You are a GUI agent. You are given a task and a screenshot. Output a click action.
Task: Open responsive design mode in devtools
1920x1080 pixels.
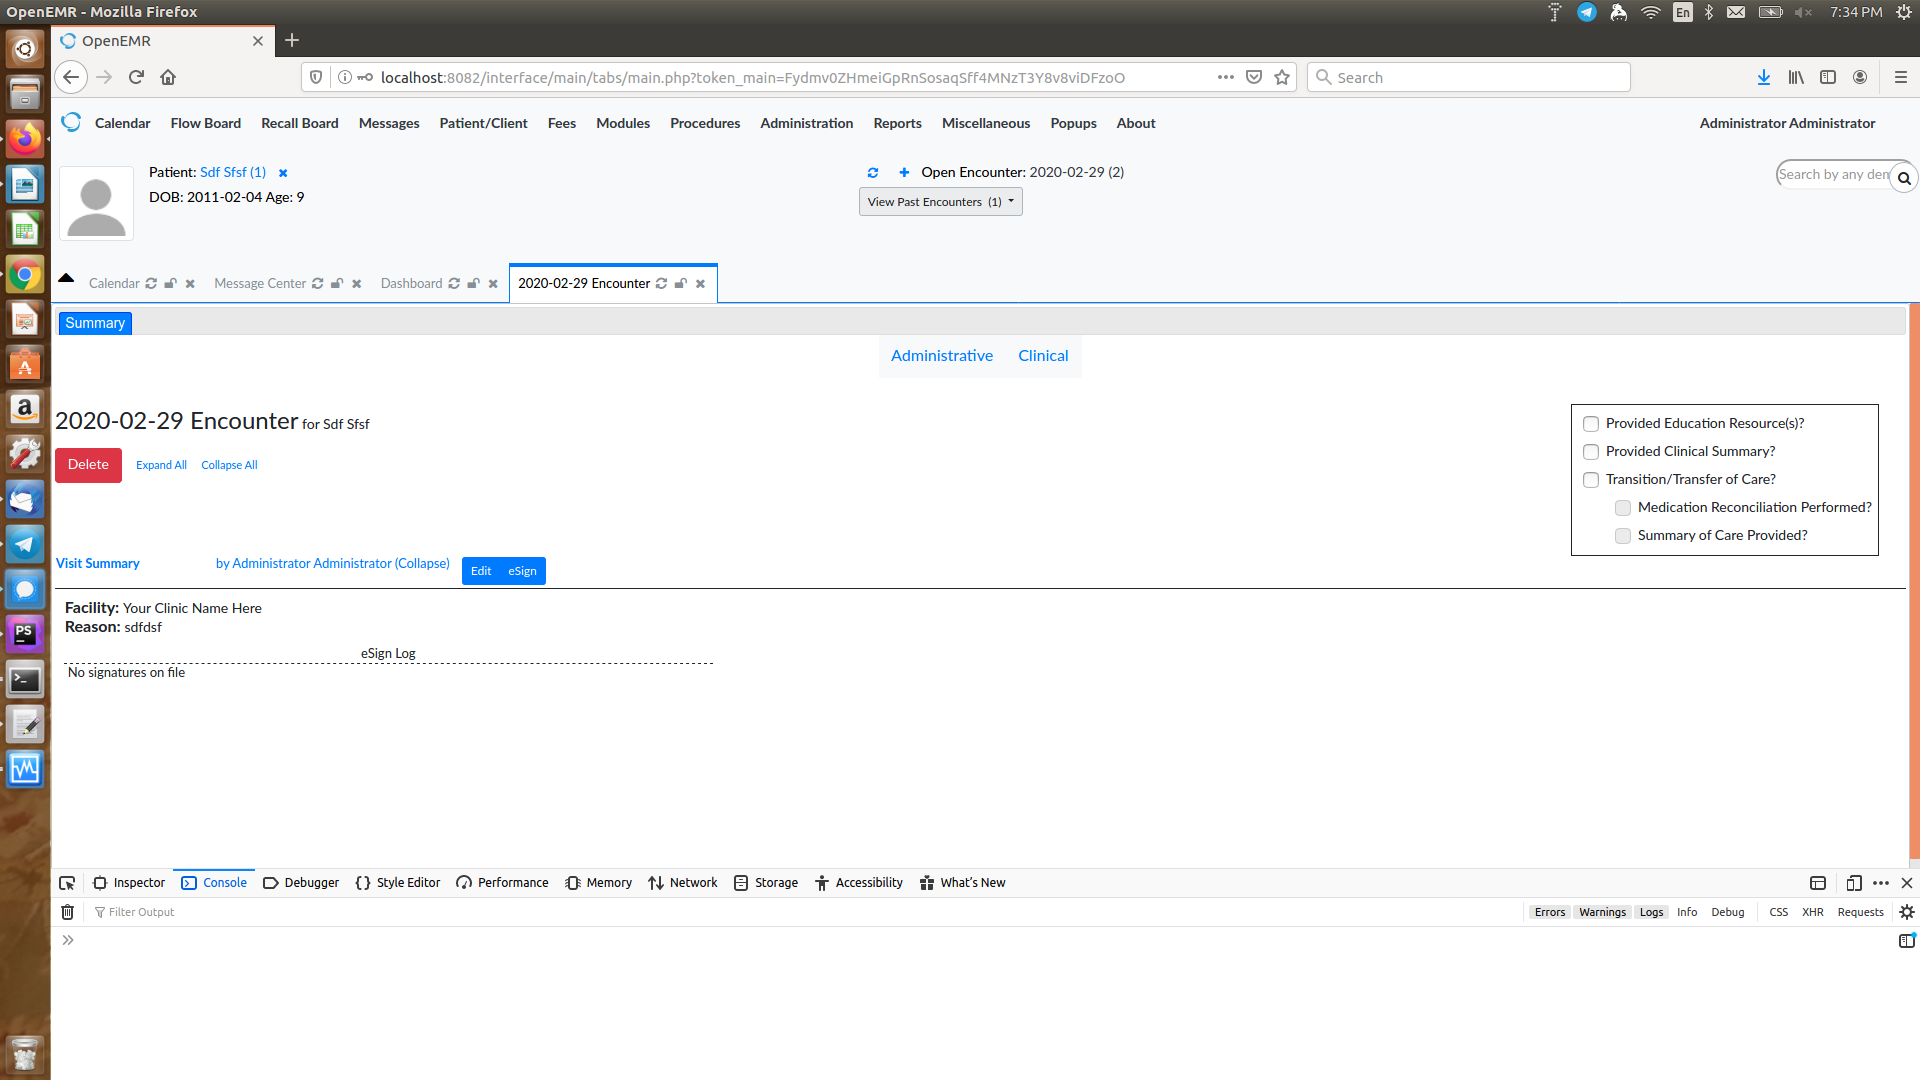click(1854, 883)
